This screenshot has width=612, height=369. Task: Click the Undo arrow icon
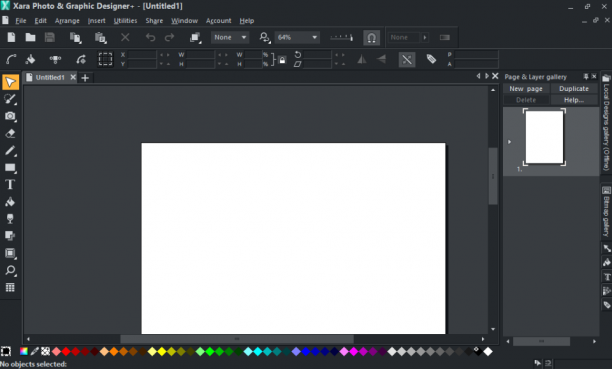coord(150,37)
